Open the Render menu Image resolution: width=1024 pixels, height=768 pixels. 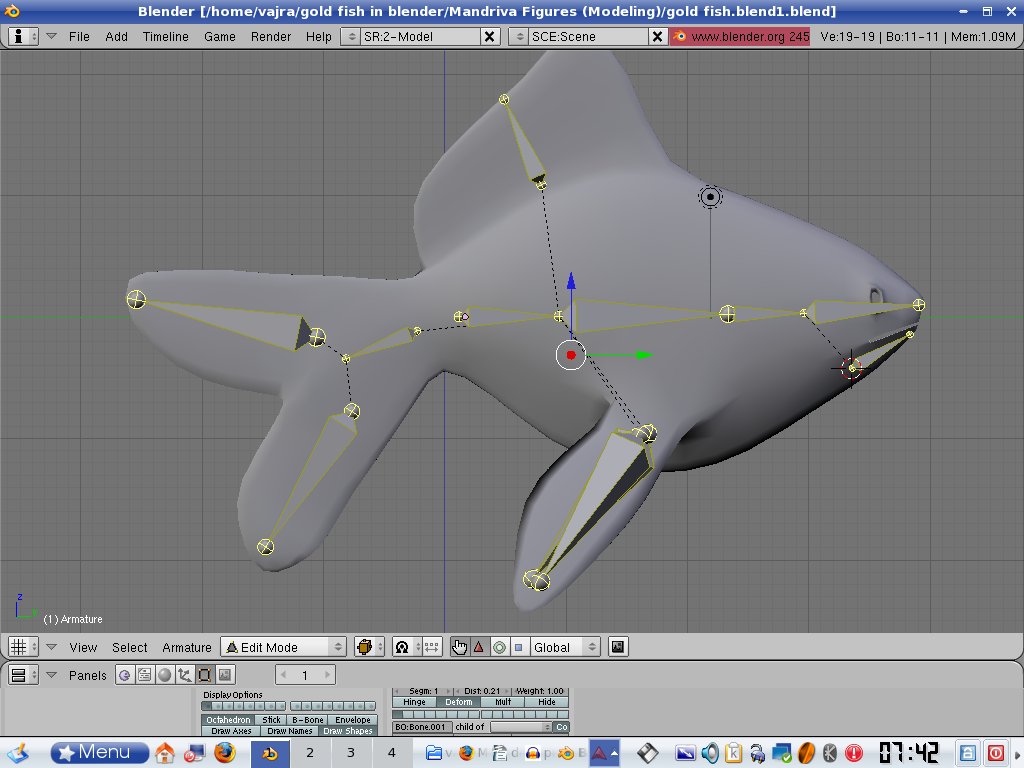(271, 36)
